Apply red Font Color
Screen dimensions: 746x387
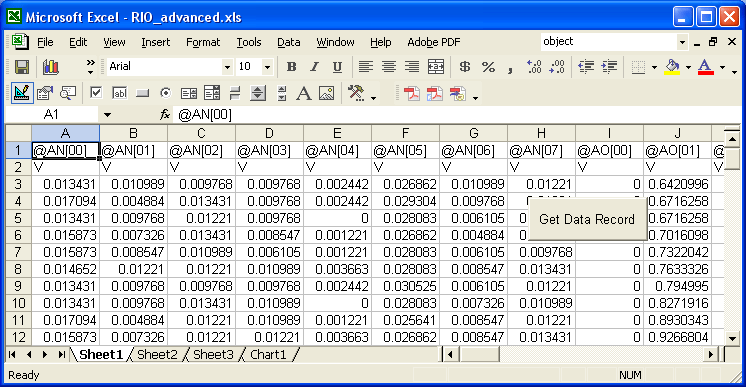click(x=706, y=67)
